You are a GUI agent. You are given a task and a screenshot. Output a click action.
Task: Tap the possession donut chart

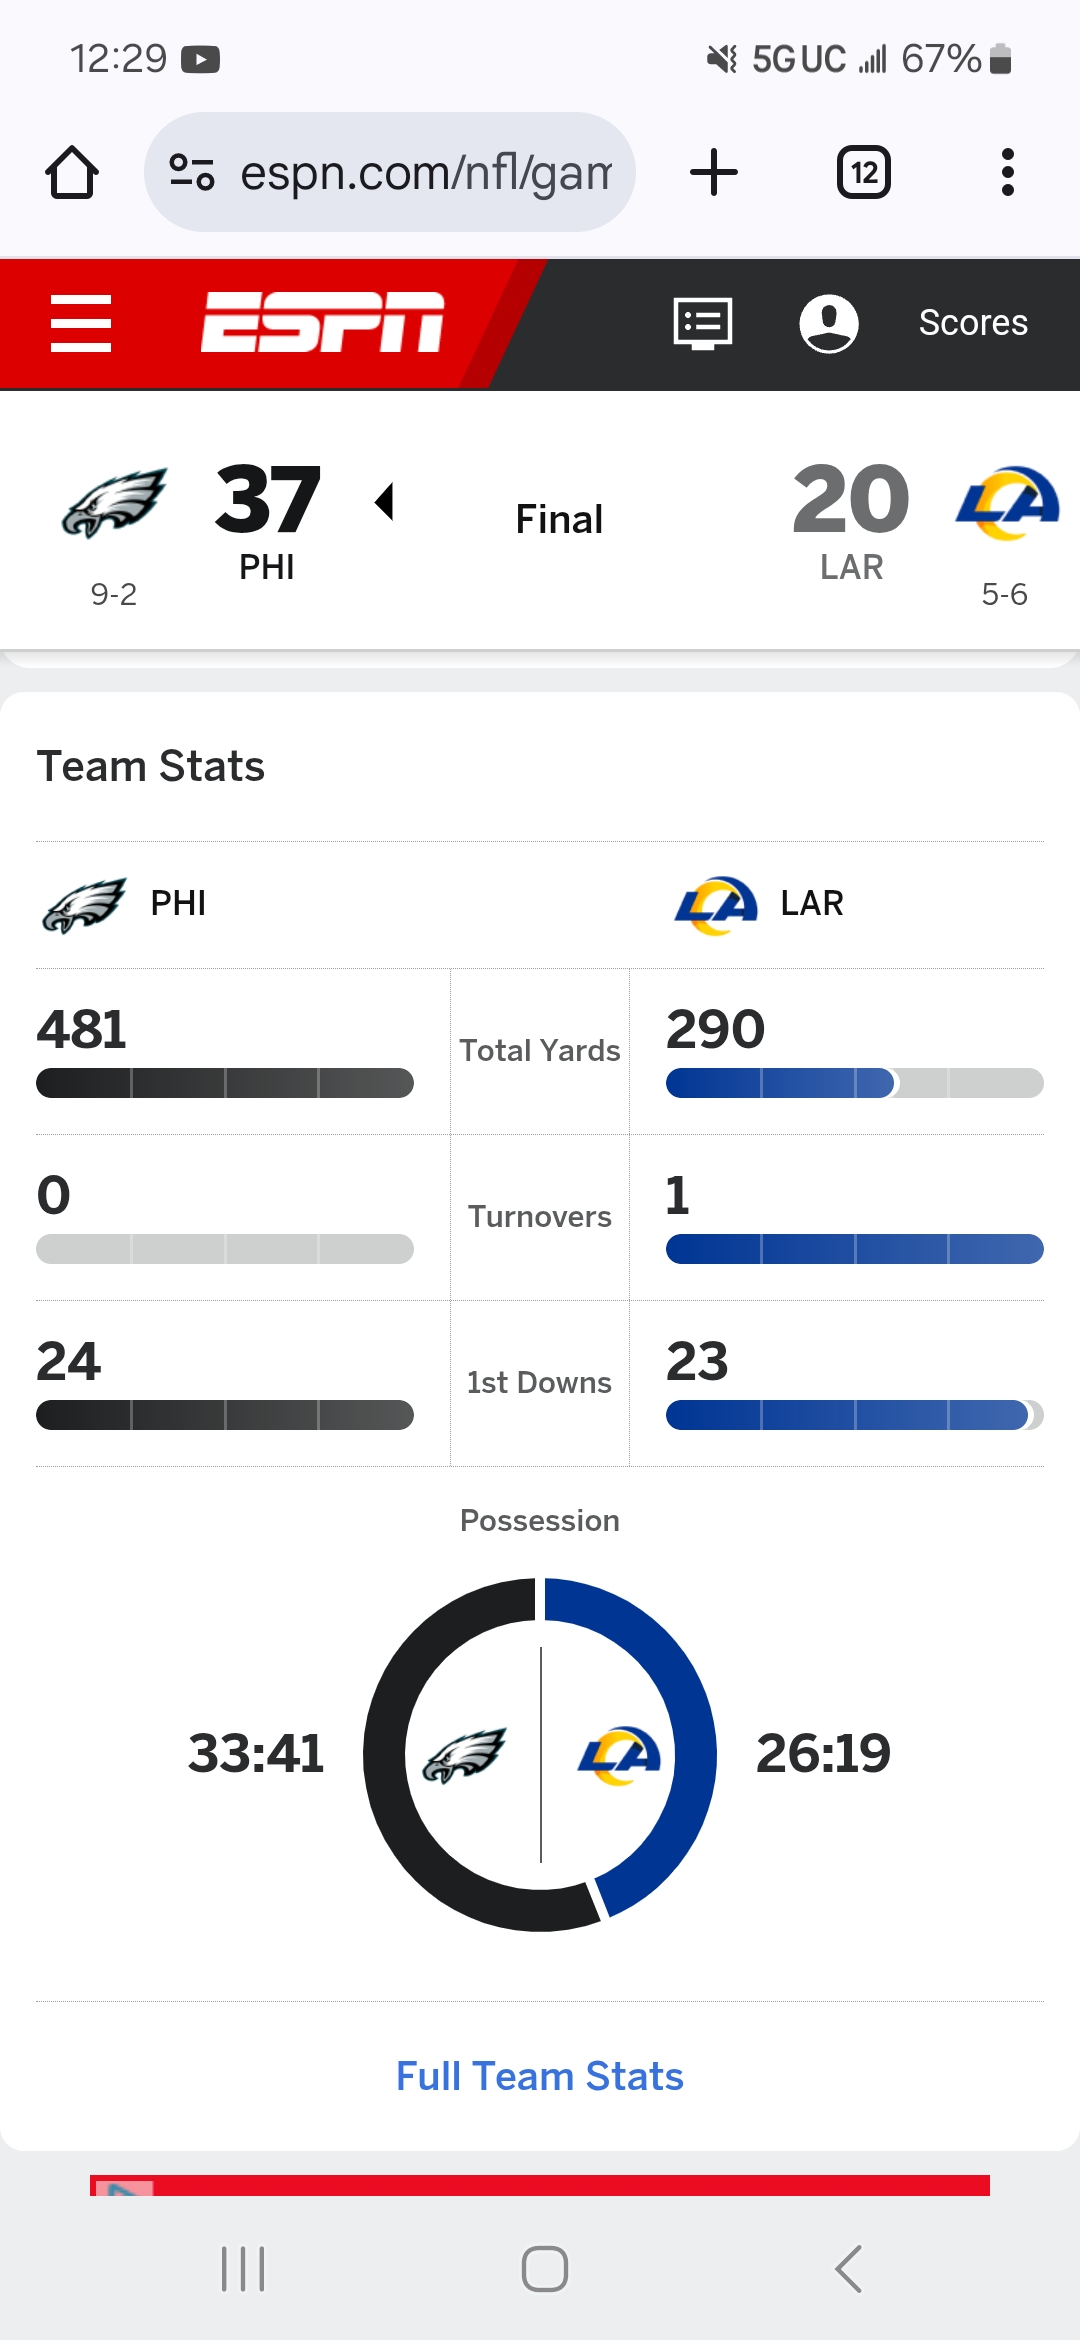[x=540, y=1754]
